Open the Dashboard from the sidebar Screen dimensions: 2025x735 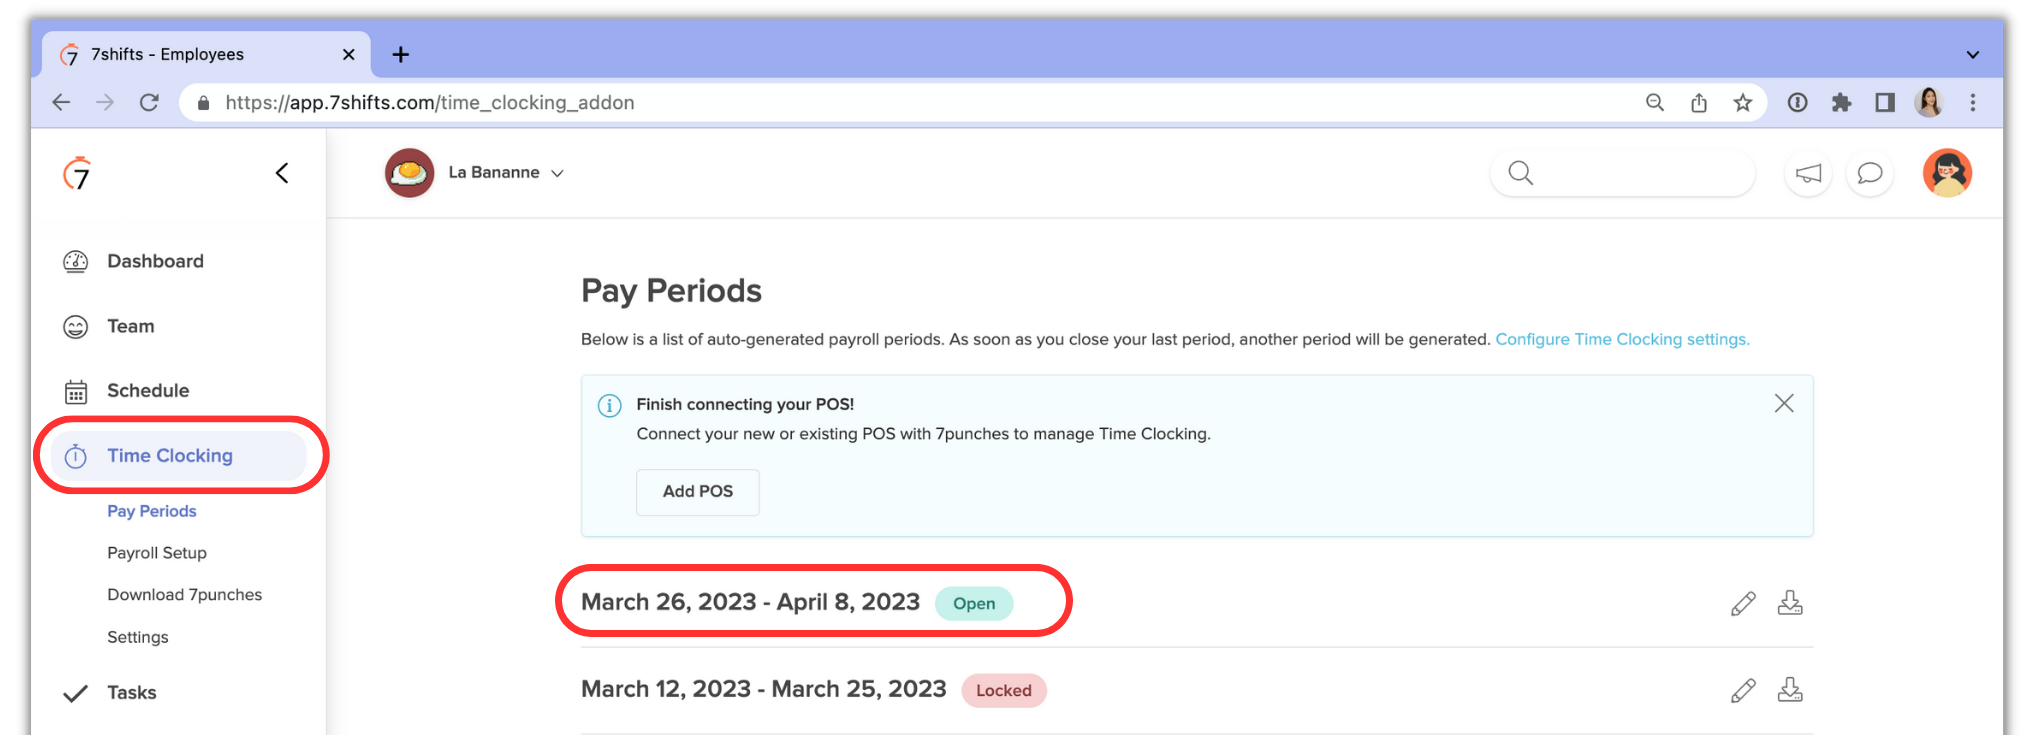click(155, 261)
